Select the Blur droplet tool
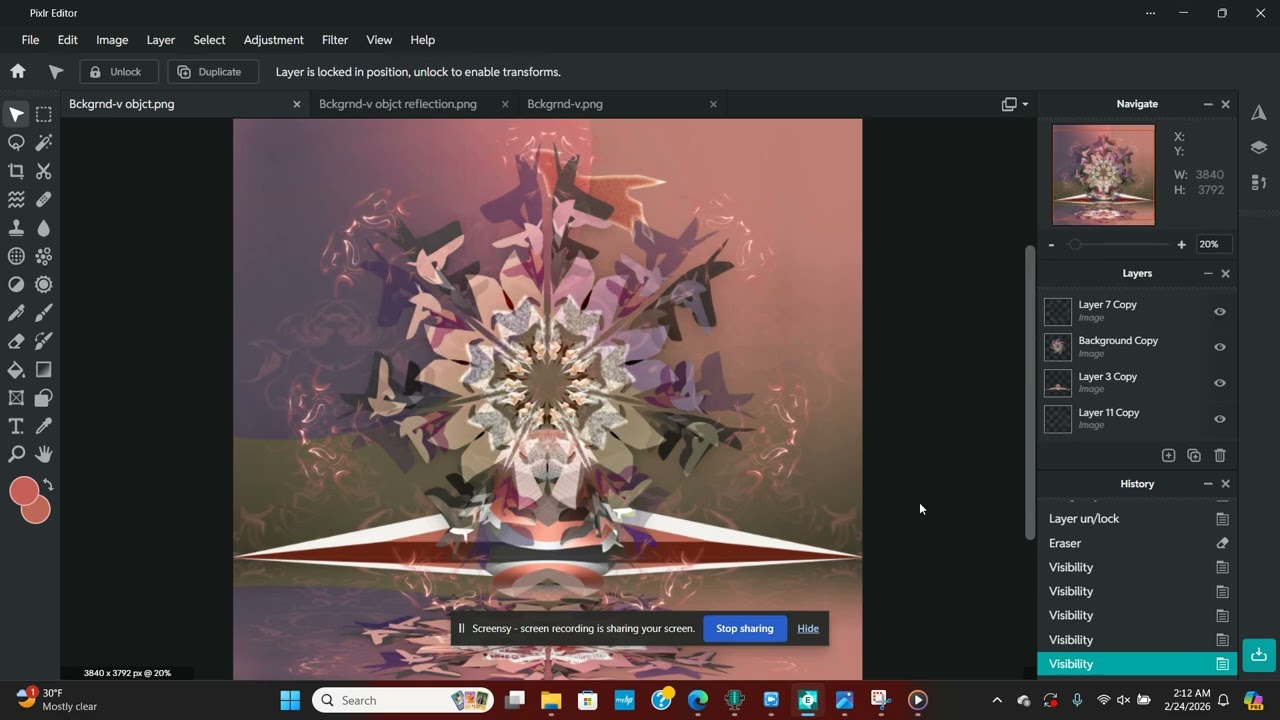 tap(44, 228)
